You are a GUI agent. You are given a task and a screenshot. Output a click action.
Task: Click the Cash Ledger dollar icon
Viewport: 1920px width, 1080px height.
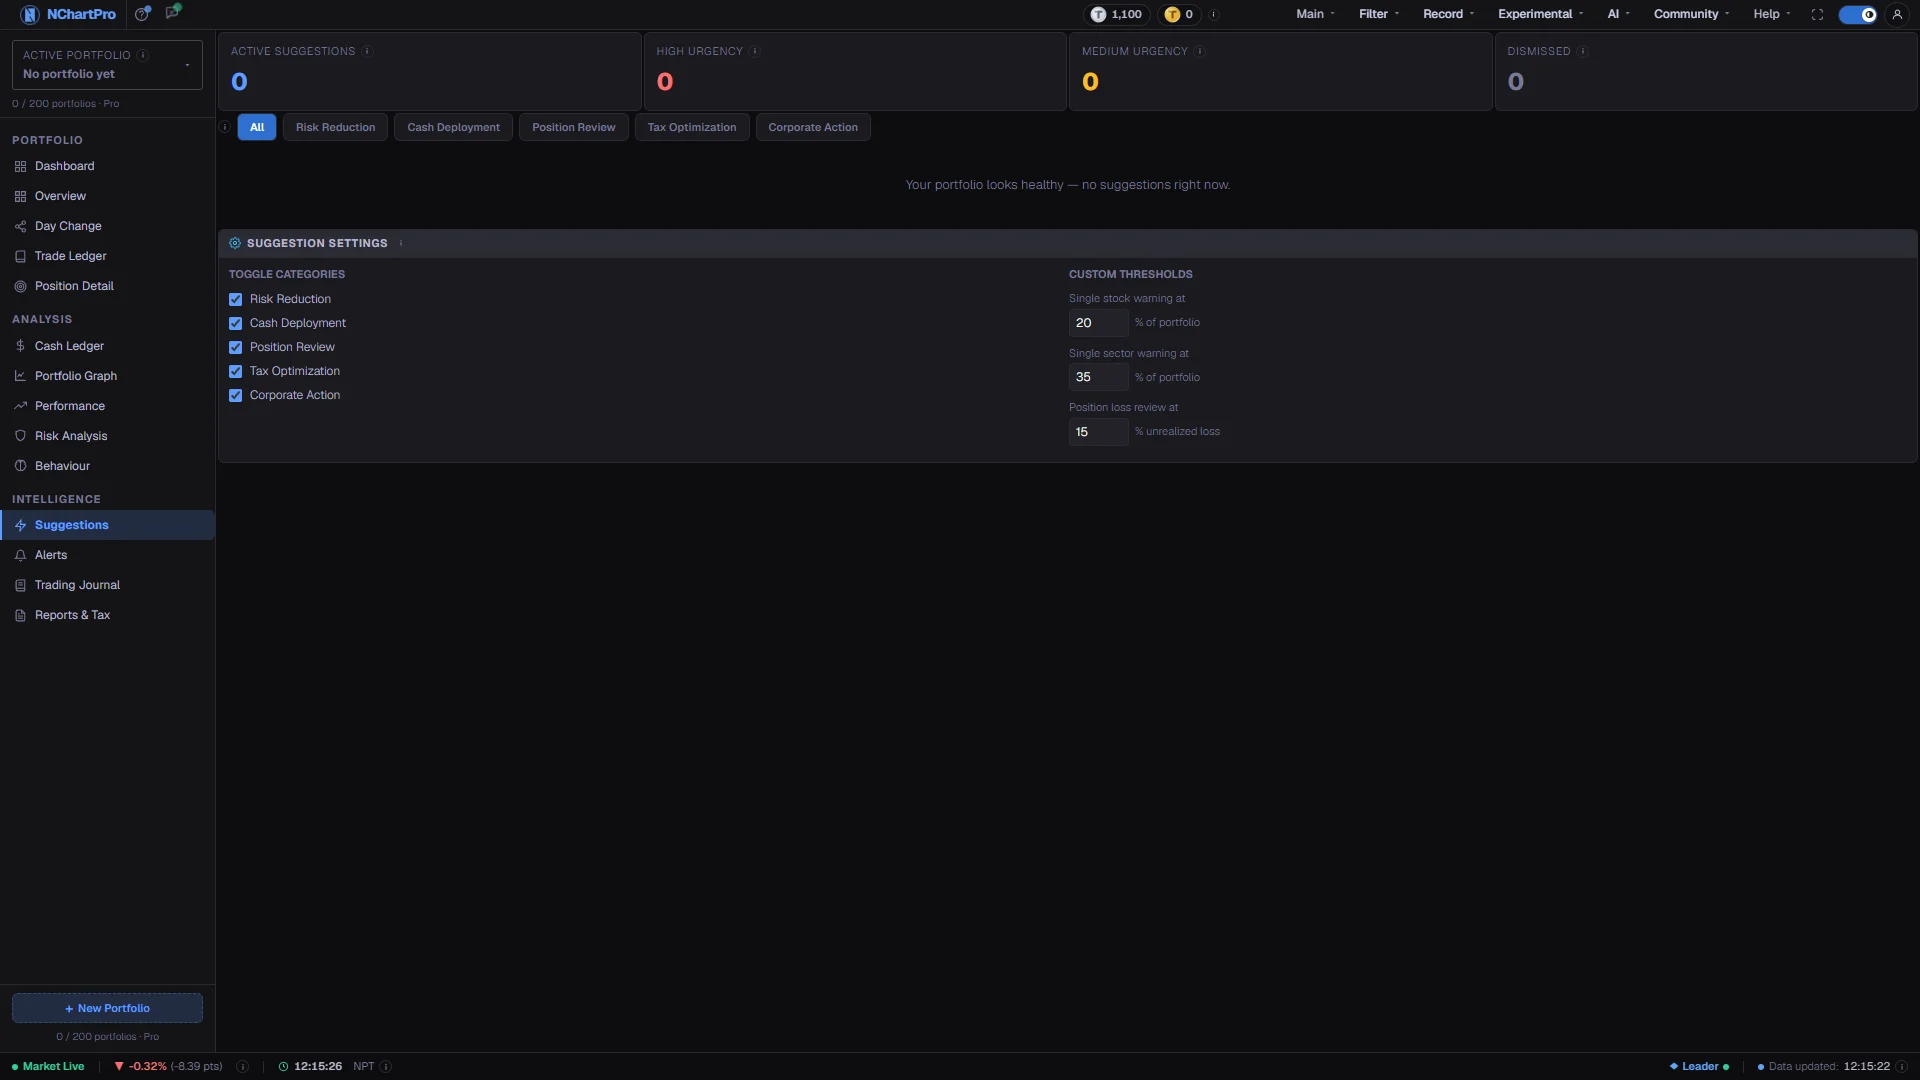20,346
